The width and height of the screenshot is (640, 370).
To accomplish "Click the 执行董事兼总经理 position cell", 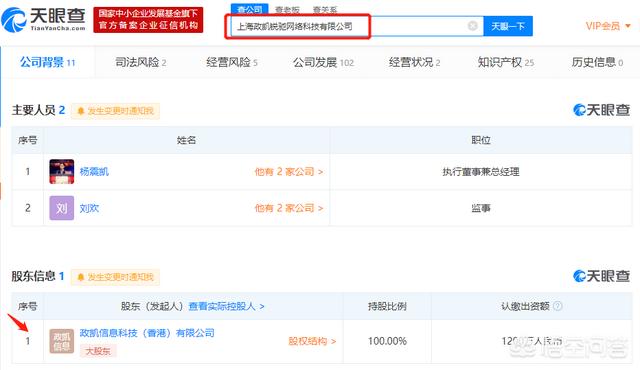I will pos(481,172).
